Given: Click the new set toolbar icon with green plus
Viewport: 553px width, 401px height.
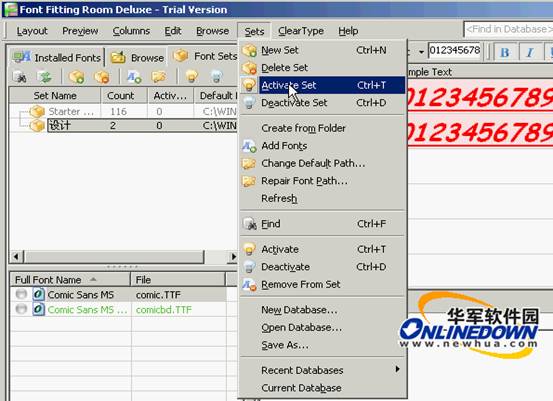Looking at the screenshot, I should [x=77, y=77].
